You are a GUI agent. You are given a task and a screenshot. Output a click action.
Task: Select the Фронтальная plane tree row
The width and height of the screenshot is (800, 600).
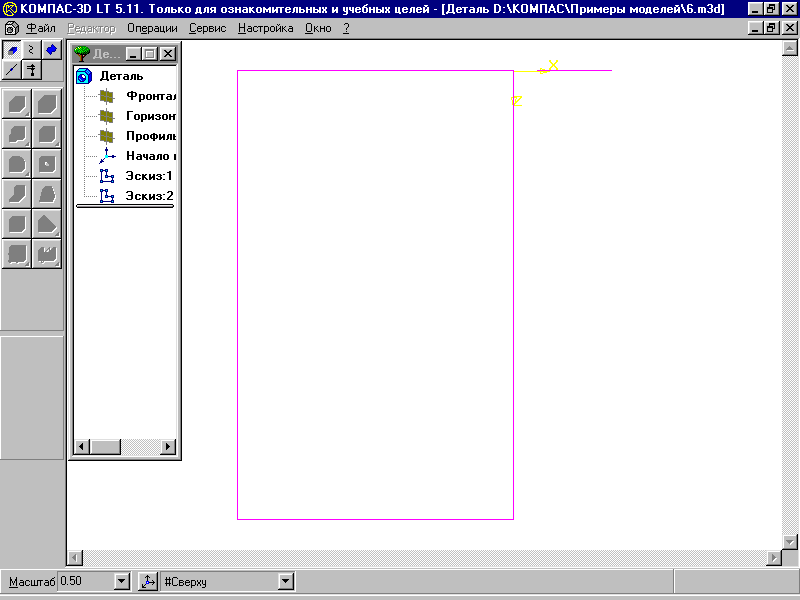[x=138, y=96]
